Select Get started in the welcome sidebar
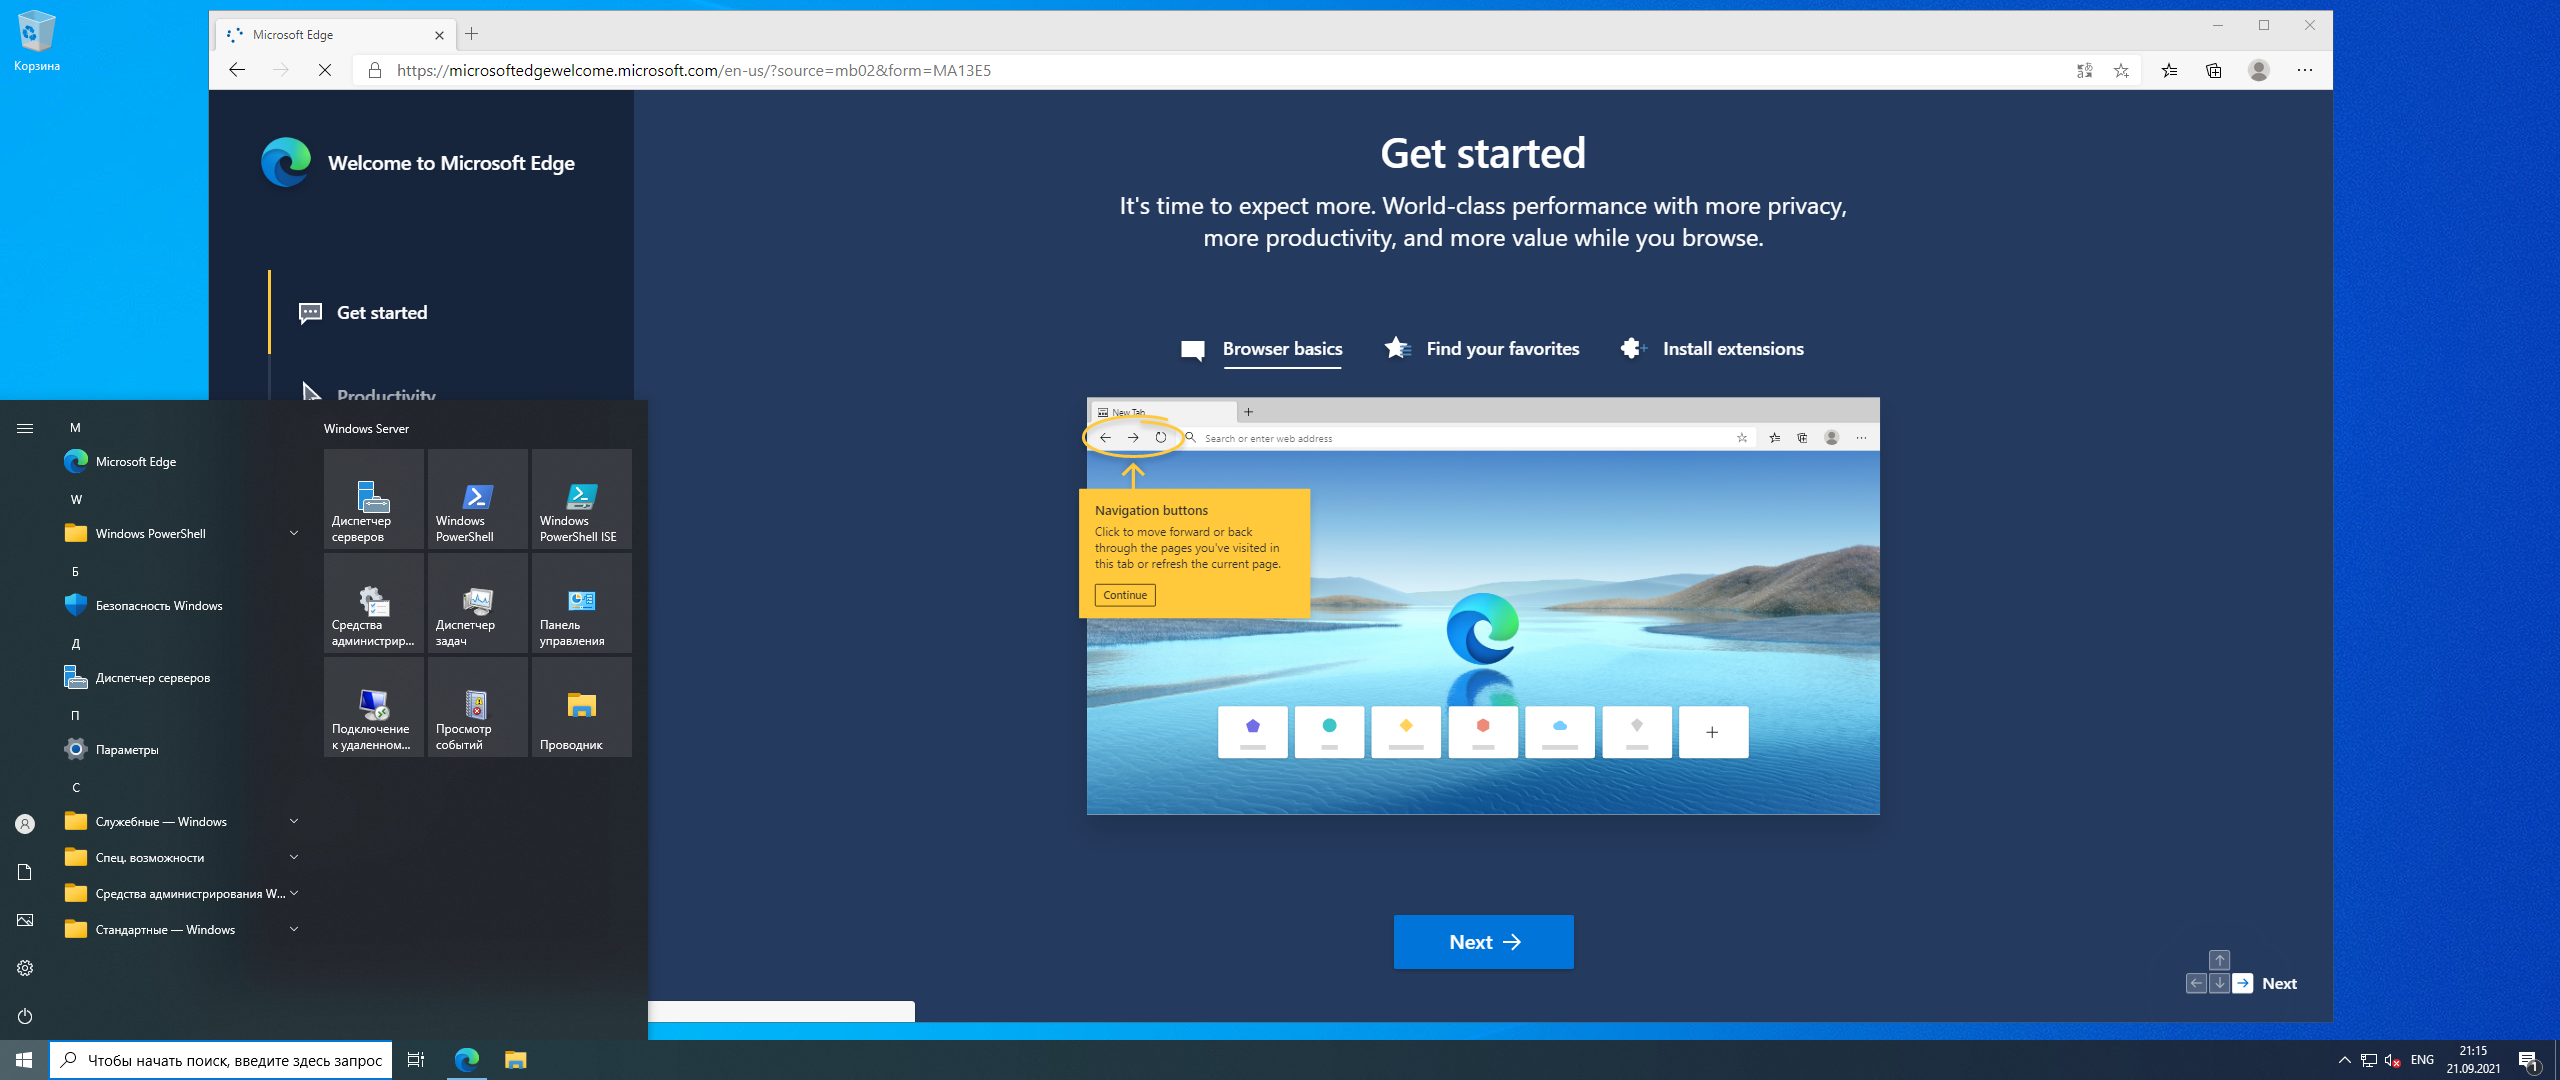The width and height of the screenshot is (2560, 1080). coord(363,313)
